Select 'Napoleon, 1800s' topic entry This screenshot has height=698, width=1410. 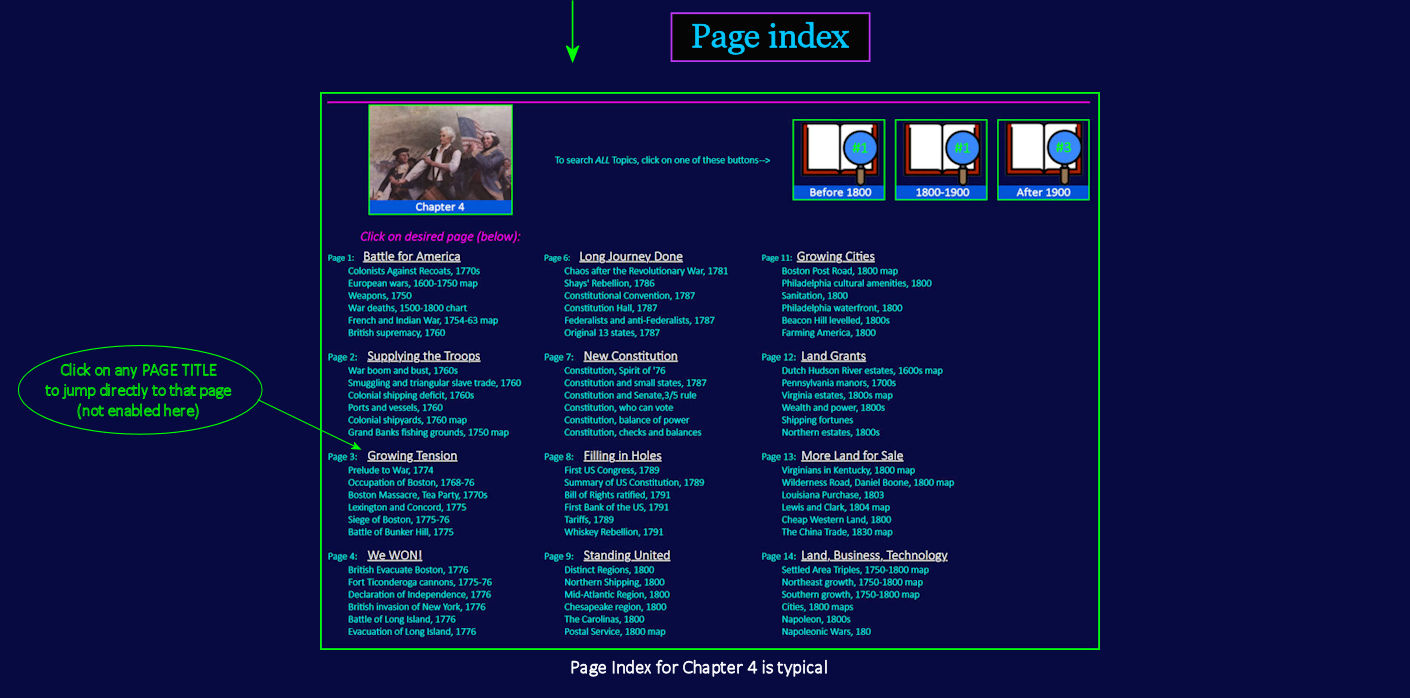[816, 620]
